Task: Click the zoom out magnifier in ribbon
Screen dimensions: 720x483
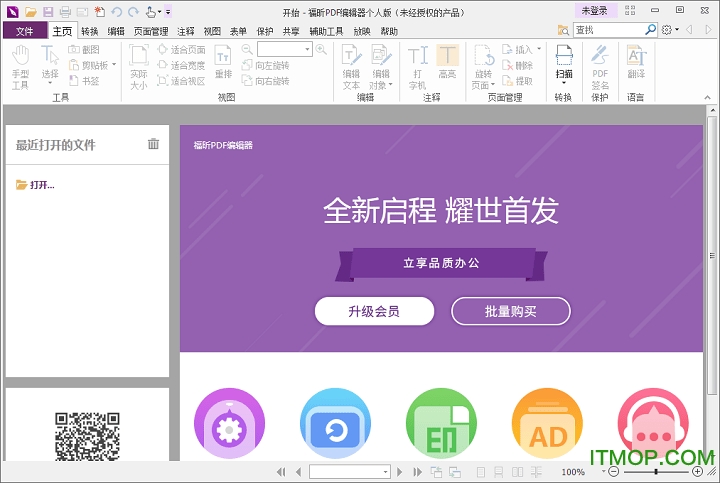Action: (247, 49)
